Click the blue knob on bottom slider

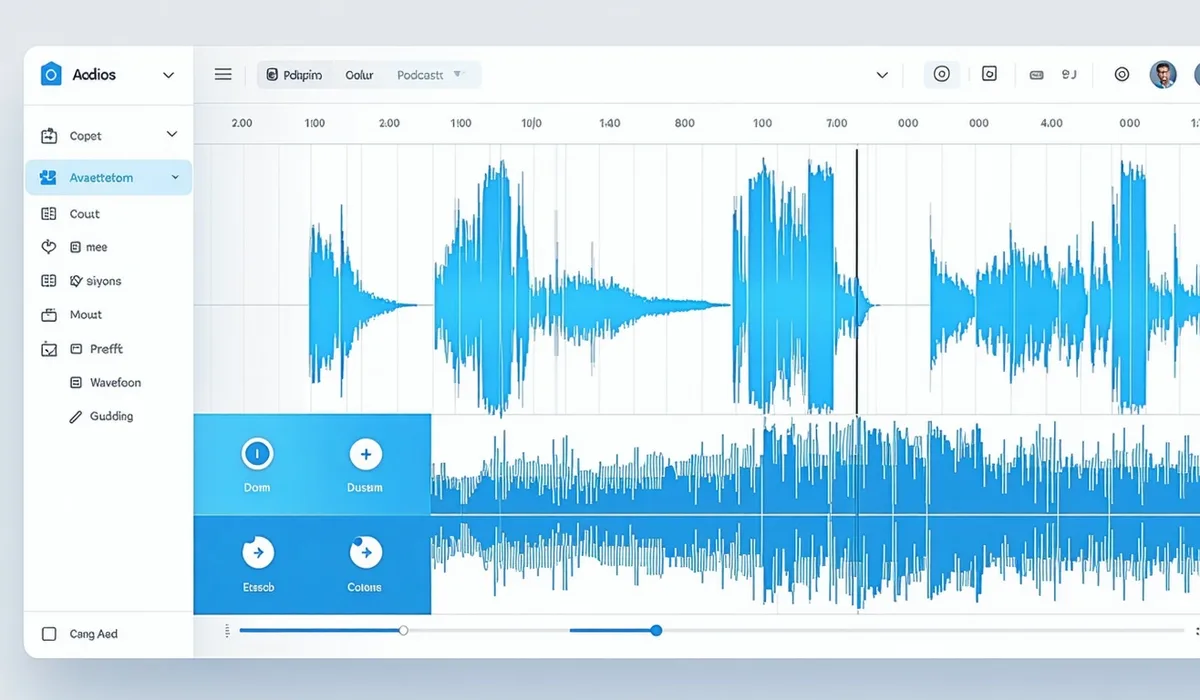coord(656,630)
